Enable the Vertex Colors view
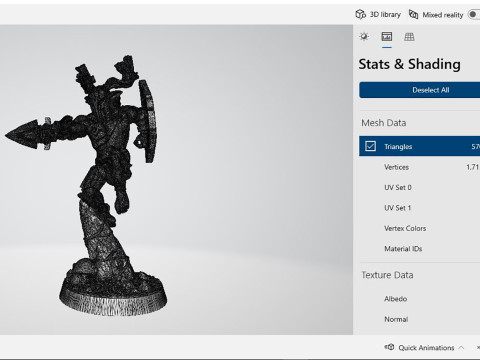 [x=420, y=228]
